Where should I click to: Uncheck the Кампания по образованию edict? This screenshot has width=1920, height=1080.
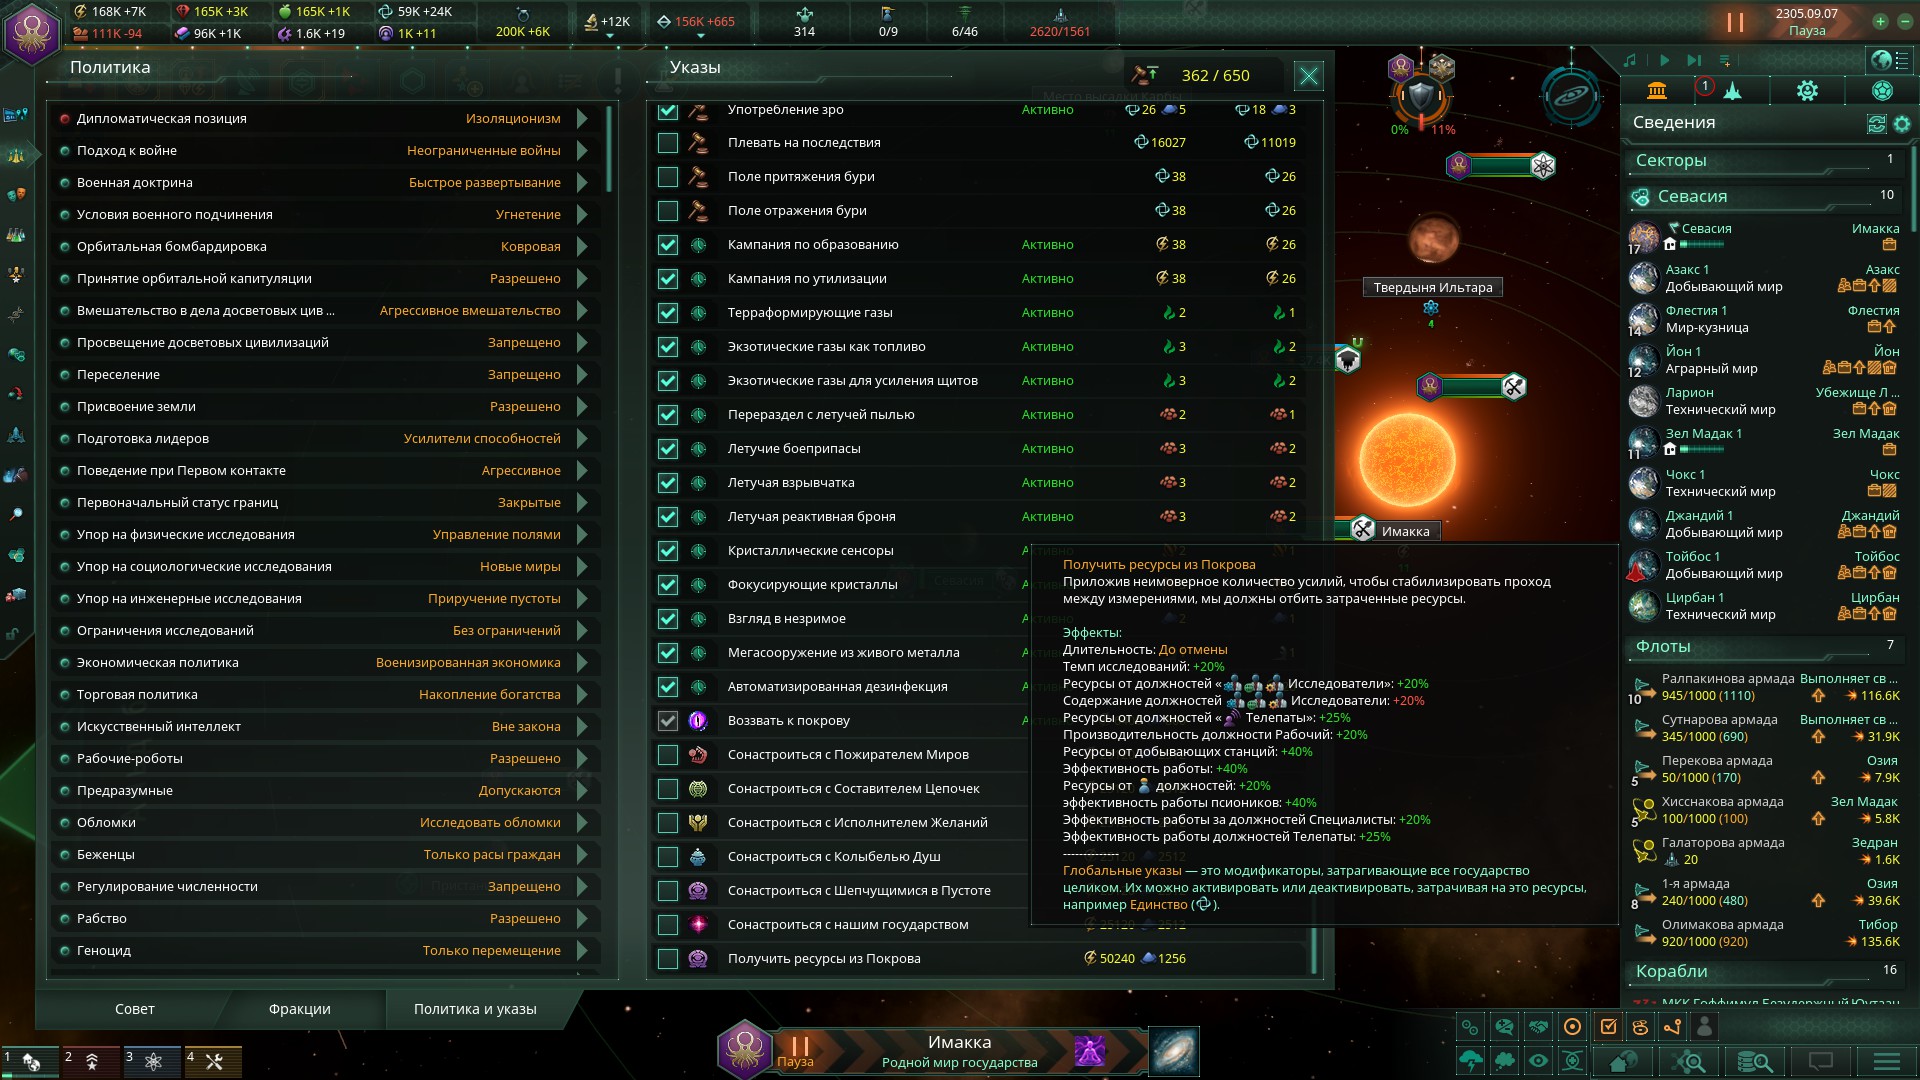(x=667, y=245)
